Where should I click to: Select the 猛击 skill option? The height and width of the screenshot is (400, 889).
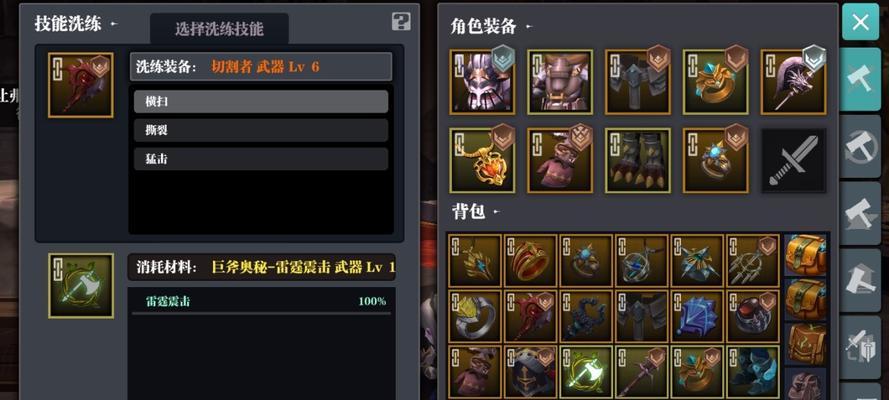261,159
